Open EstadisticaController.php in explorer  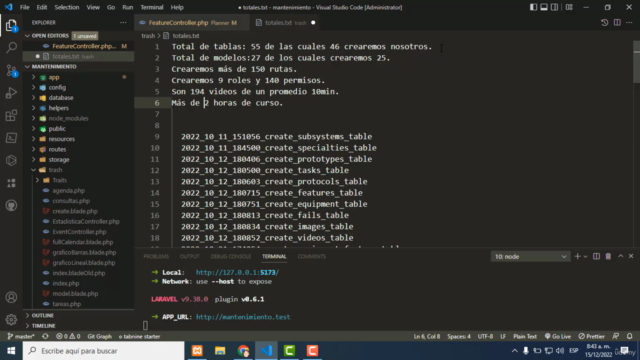point(86,222)
